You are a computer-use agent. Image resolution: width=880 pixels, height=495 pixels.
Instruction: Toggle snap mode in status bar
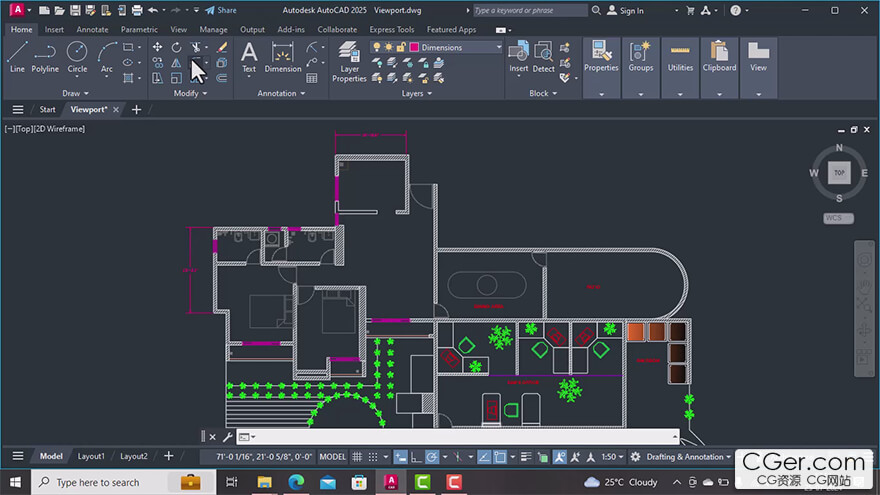pyautogui.click(x=373, y=457)
